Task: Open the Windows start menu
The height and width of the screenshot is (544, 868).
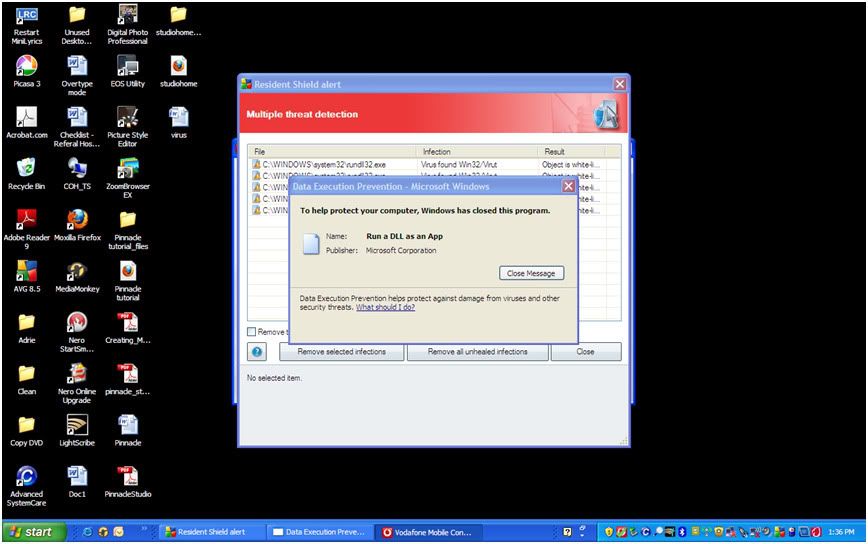Action: [34, 532]
